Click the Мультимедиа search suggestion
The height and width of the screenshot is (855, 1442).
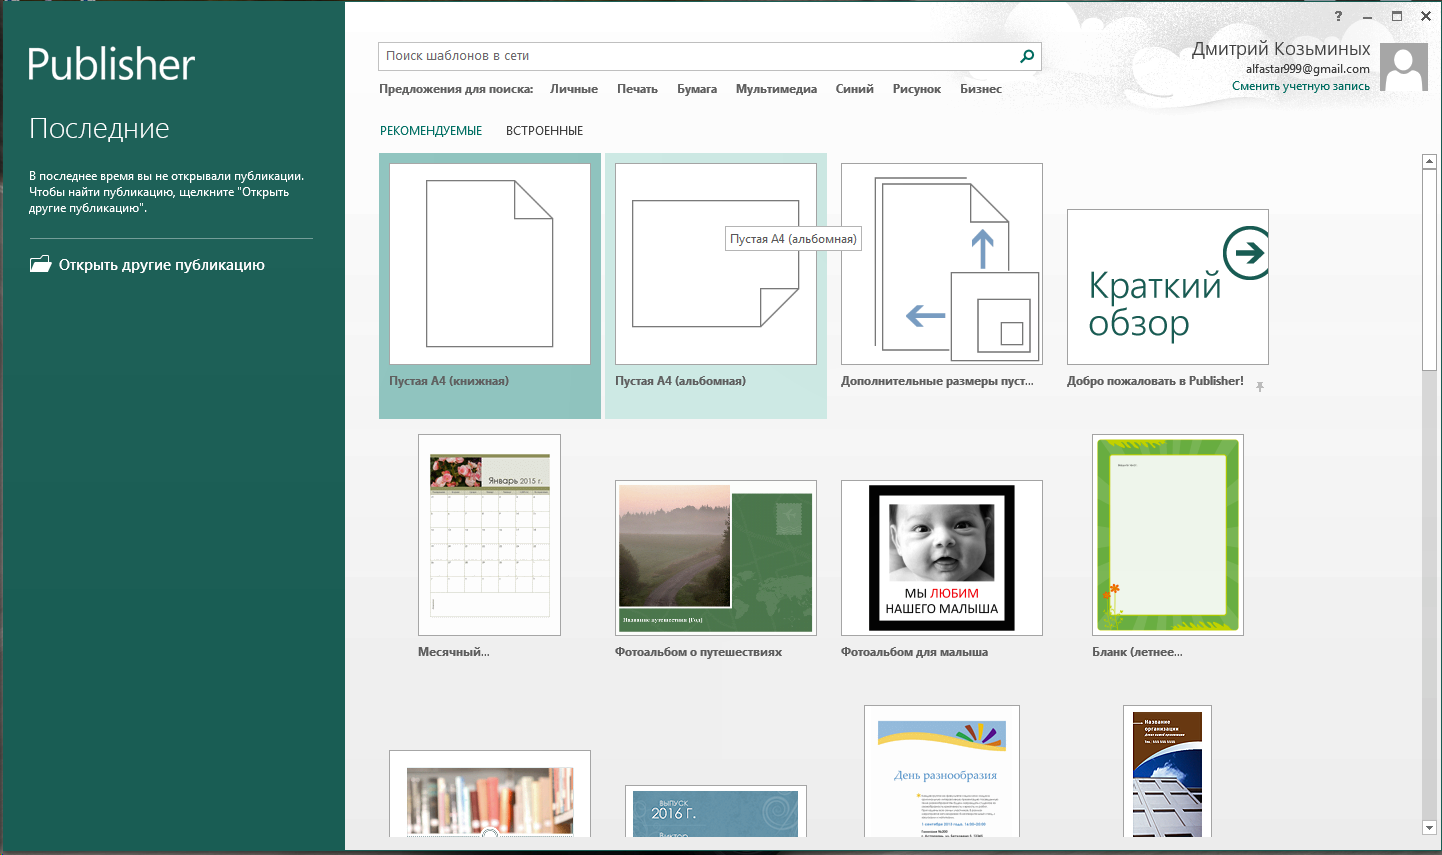(x=776, y=89)
